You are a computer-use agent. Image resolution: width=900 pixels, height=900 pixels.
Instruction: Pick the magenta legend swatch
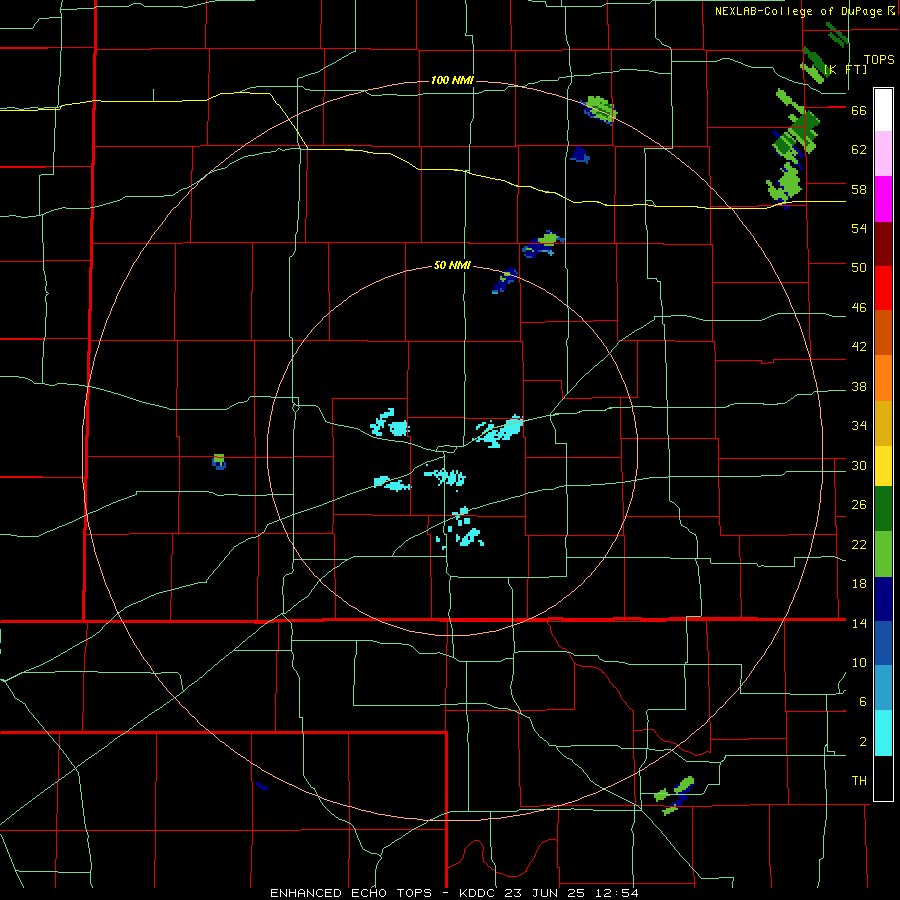coord(883,199)
